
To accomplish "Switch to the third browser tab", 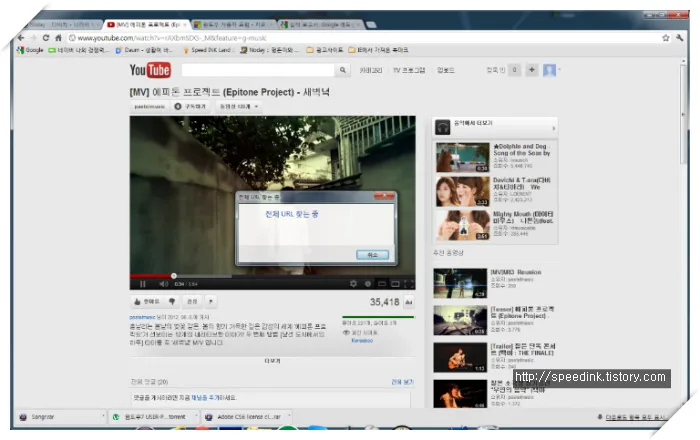I will point(234,25).
